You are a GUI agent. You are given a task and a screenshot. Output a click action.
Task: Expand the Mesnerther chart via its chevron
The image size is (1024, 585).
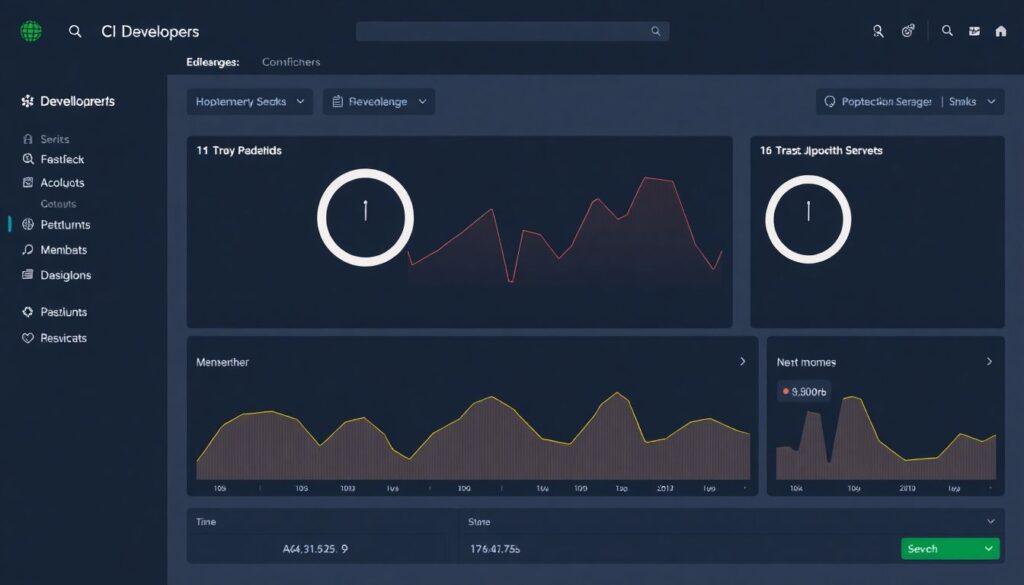point(743,362)
